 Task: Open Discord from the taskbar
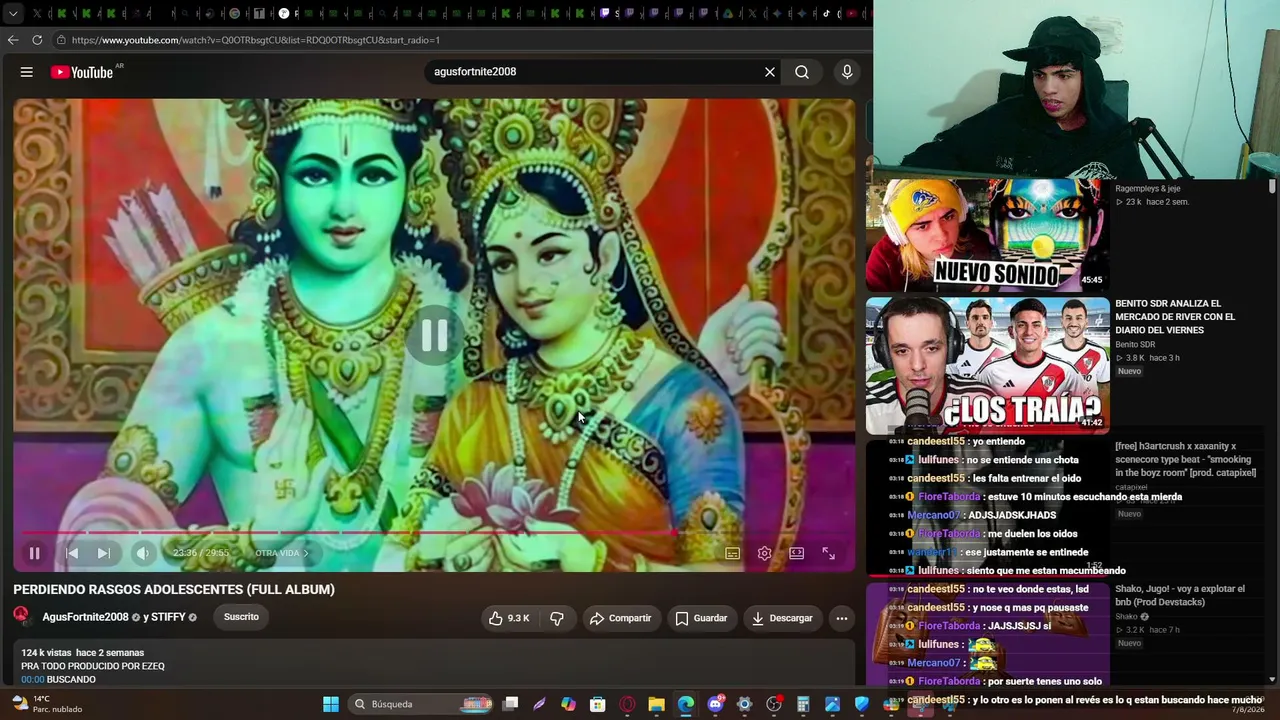pyautogui.click(x=715, y=704)
